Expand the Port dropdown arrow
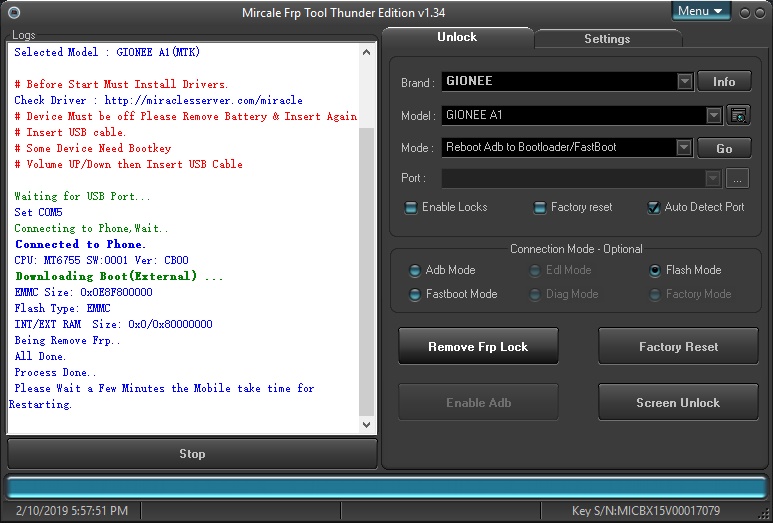The image size is (773, 523). click(713, 178)
